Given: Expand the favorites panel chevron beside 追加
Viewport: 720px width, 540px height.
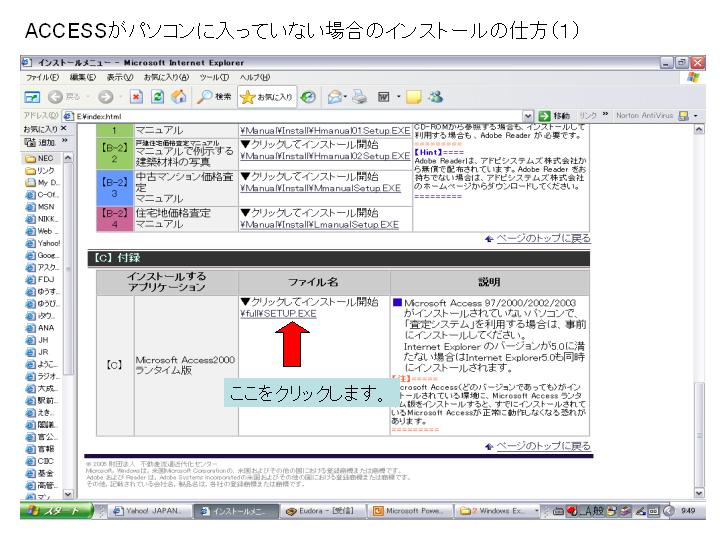Looking at the screenshot, I should [x=65, y=141].
